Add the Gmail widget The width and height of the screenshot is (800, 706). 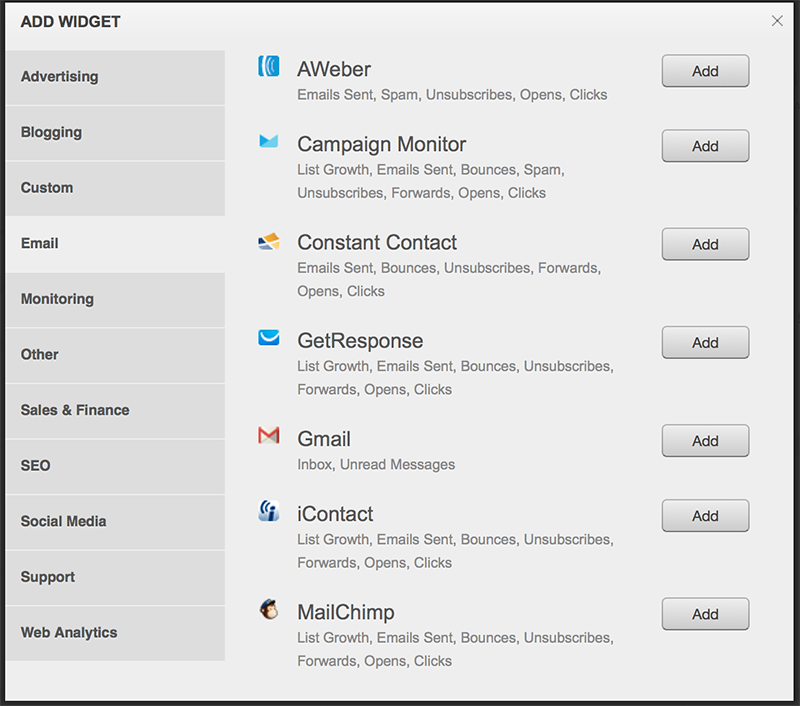click(705, 441)
